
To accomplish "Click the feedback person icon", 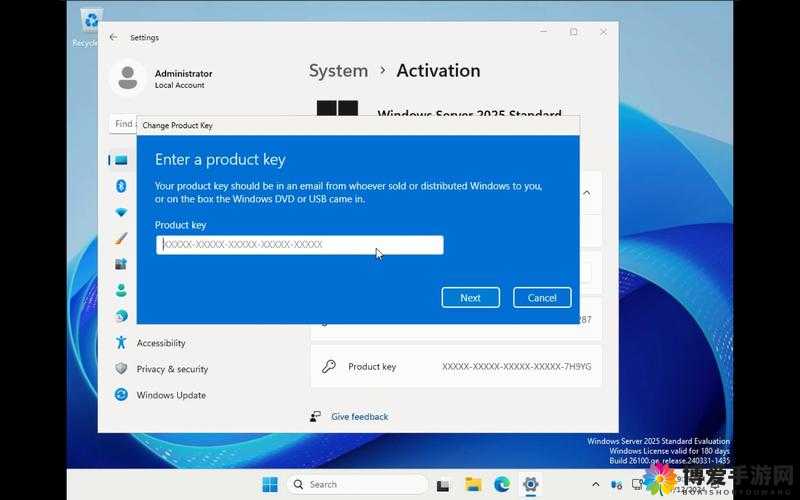I will click(315, 417).
